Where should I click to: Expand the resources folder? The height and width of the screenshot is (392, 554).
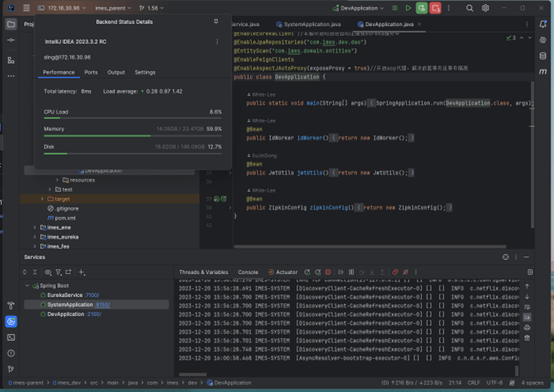[57, 180]
